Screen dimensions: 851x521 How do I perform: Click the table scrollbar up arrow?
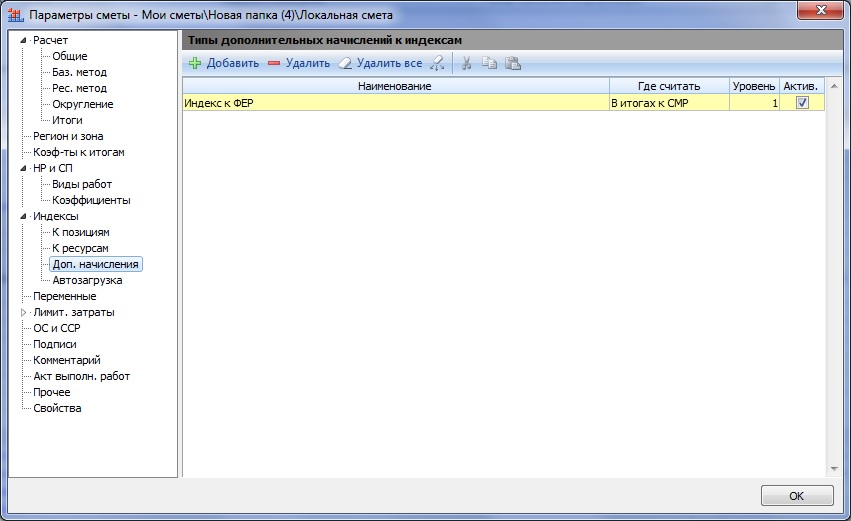pyautogui.click(x=834, y=86)
